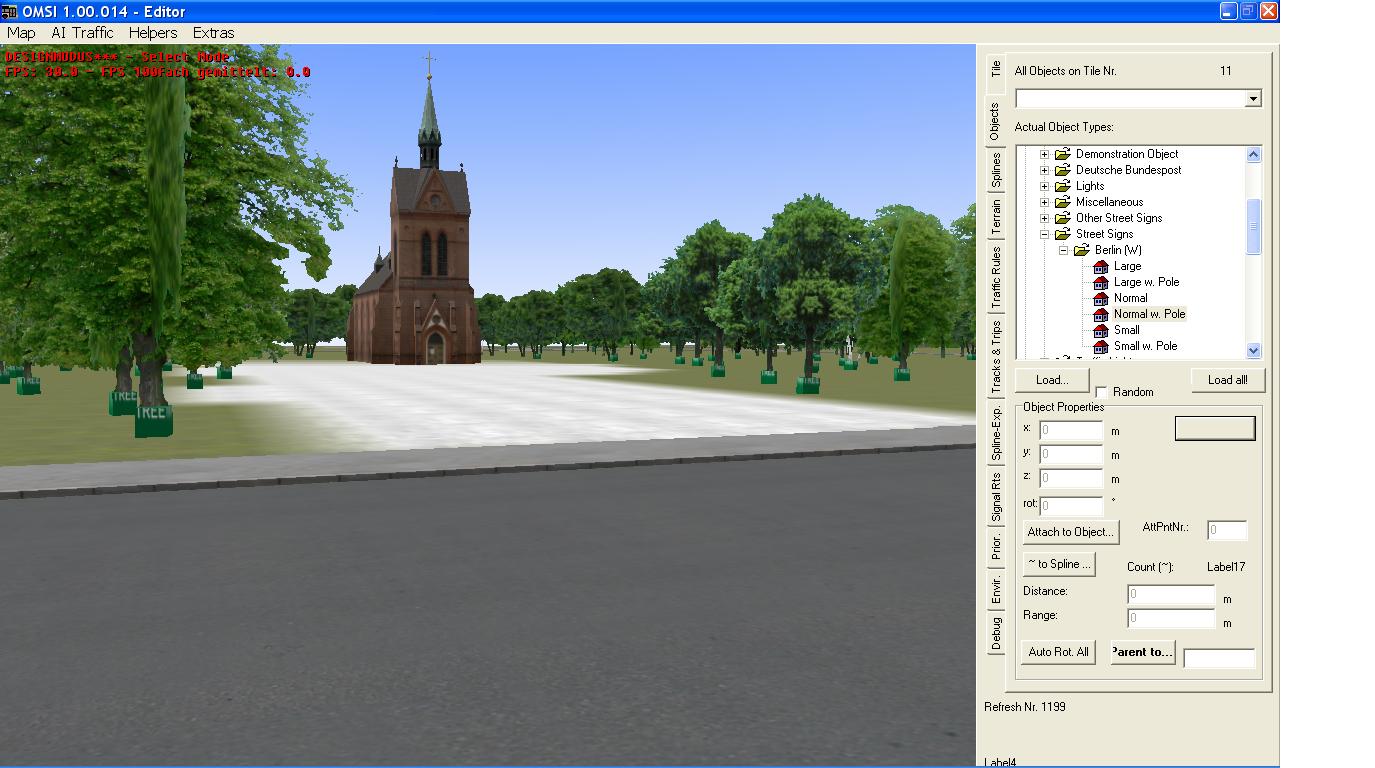1375x768 pixels.
Task: Switch to the Splines tab
Action: 996,170
